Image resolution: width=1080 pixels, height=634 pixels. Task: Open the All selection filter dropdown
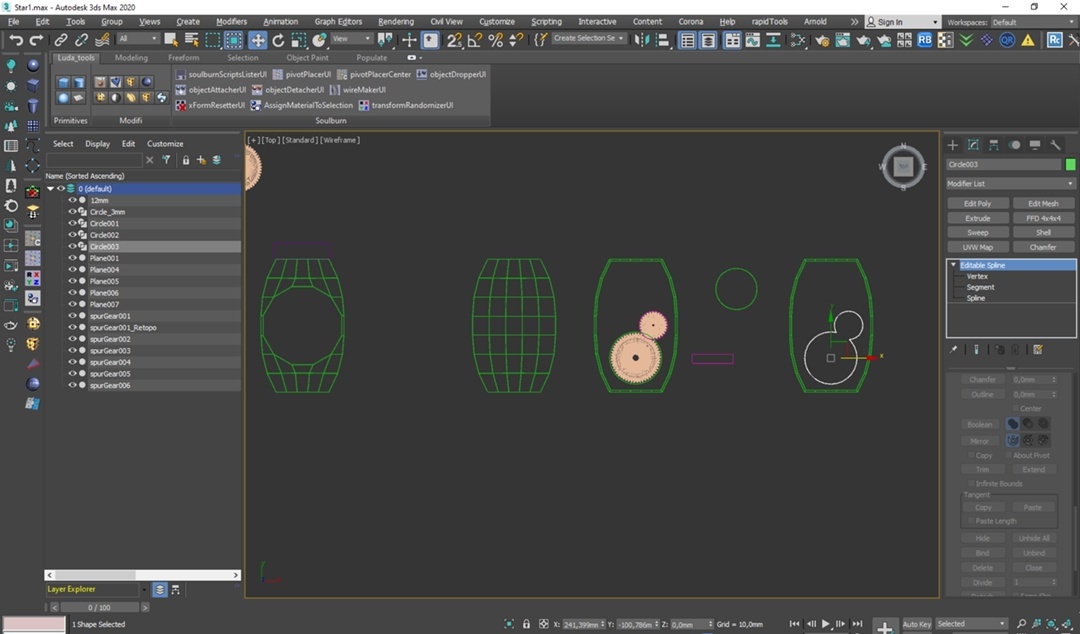coord(138,39)
